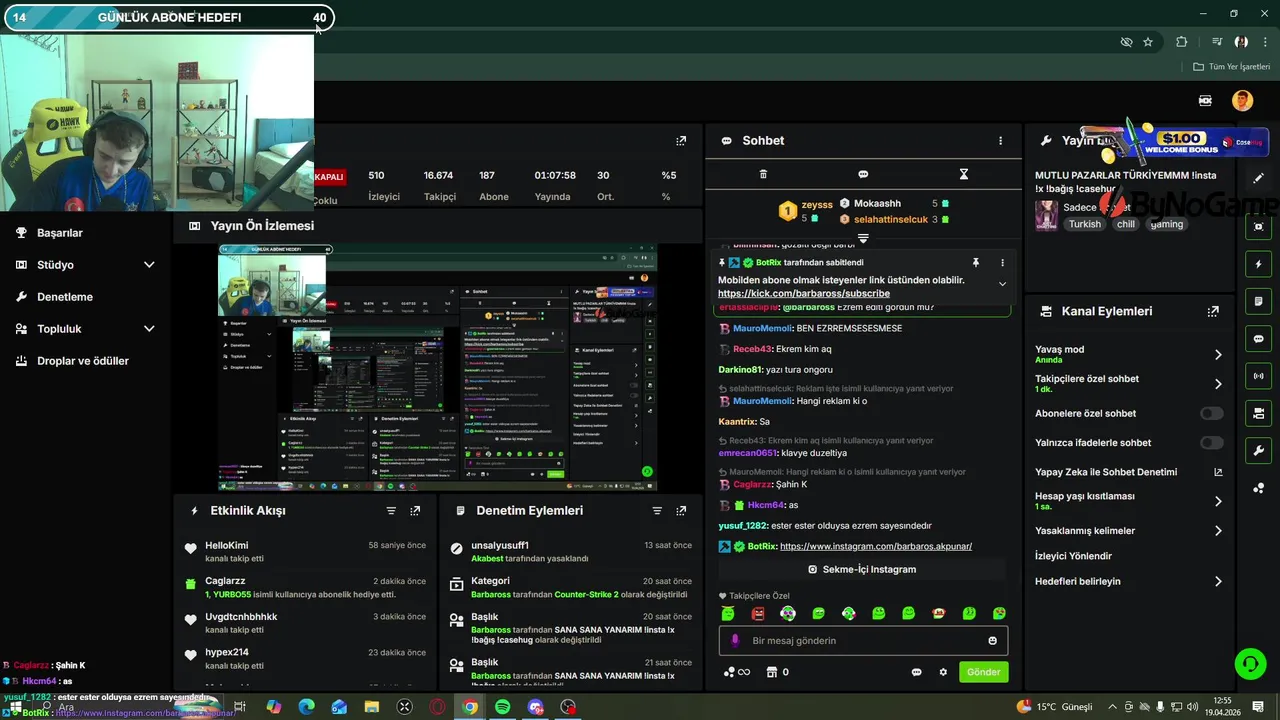Click the channel points infinity icon
1280x720 pixels.
pos(736,672)
